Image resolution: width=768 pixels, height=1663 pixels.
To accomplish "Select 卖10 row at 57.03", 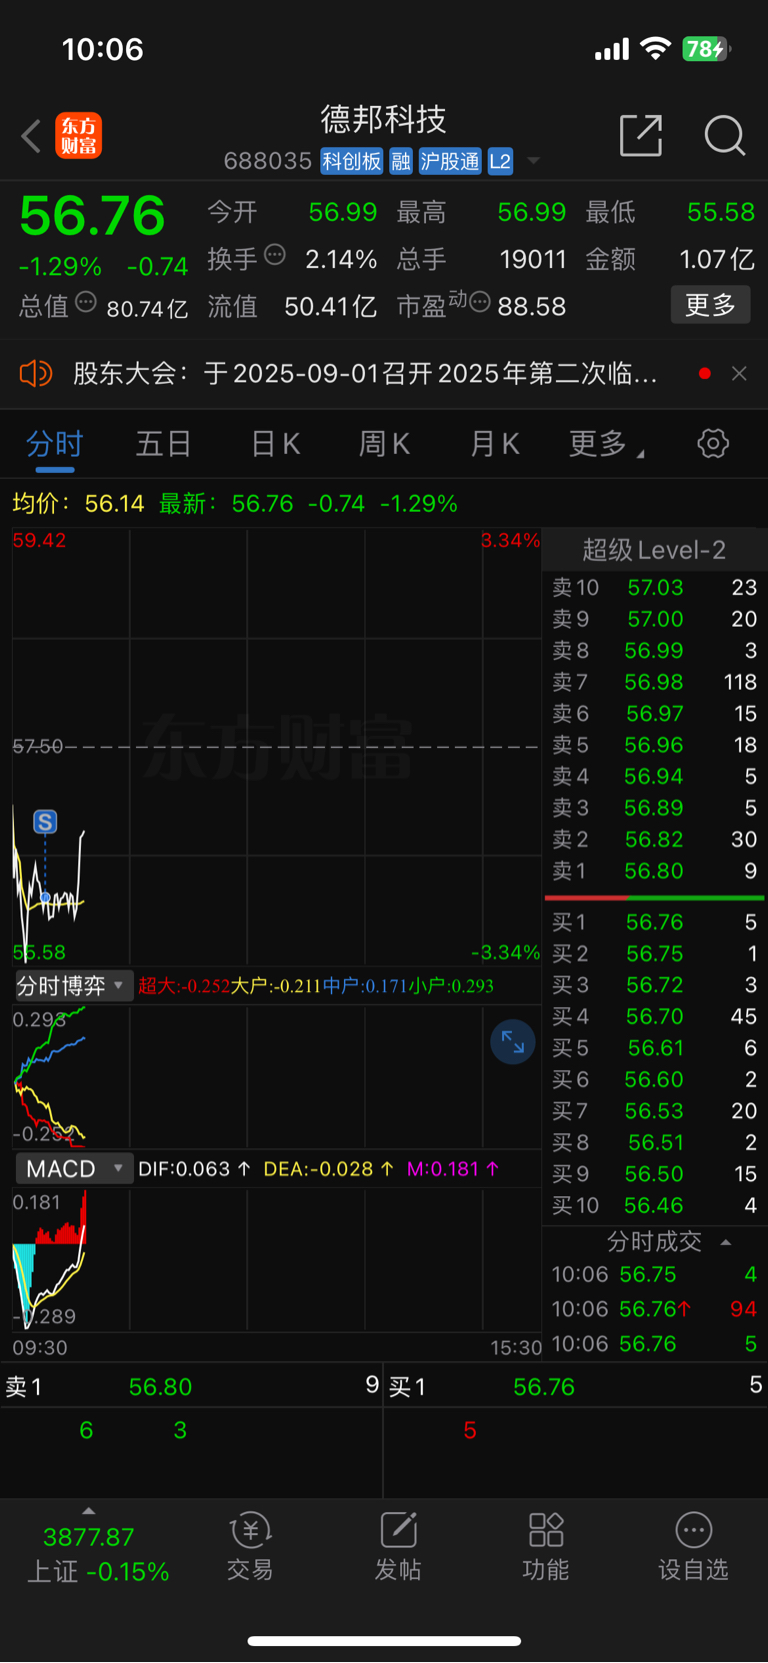I will 654,588.
